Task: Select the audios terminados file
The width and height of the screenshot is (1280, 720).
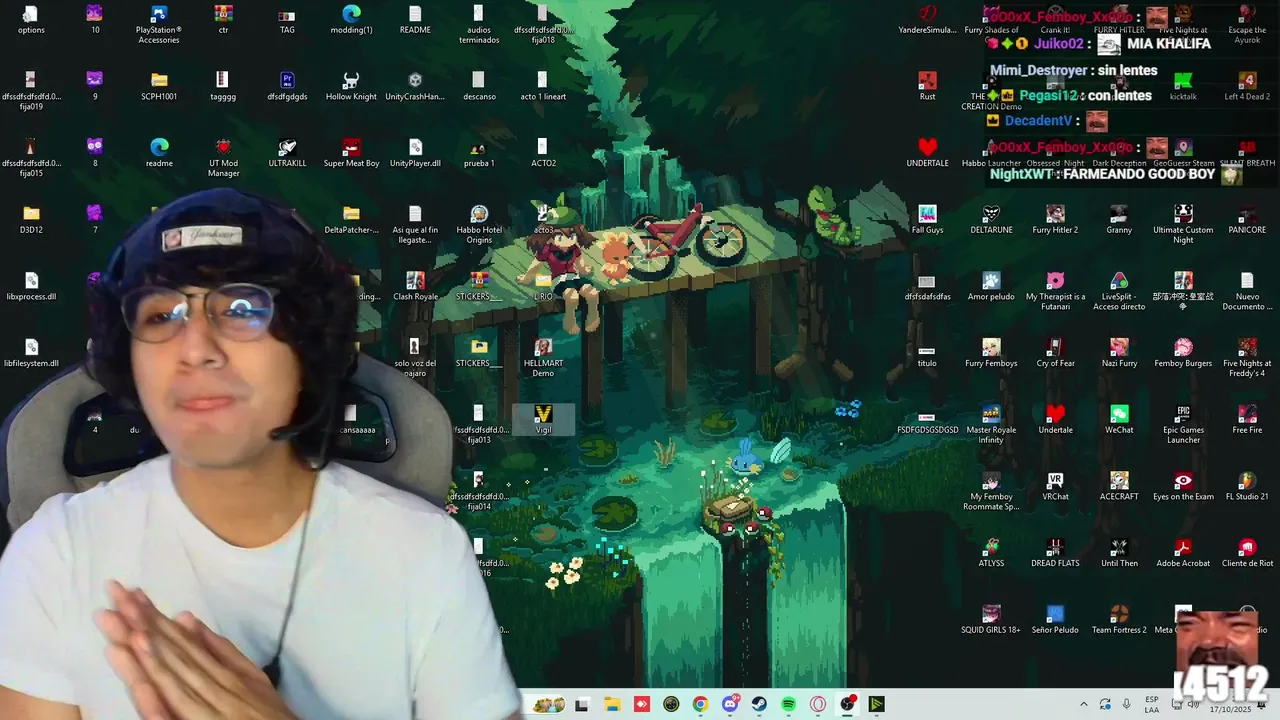Action: [479, 25]
